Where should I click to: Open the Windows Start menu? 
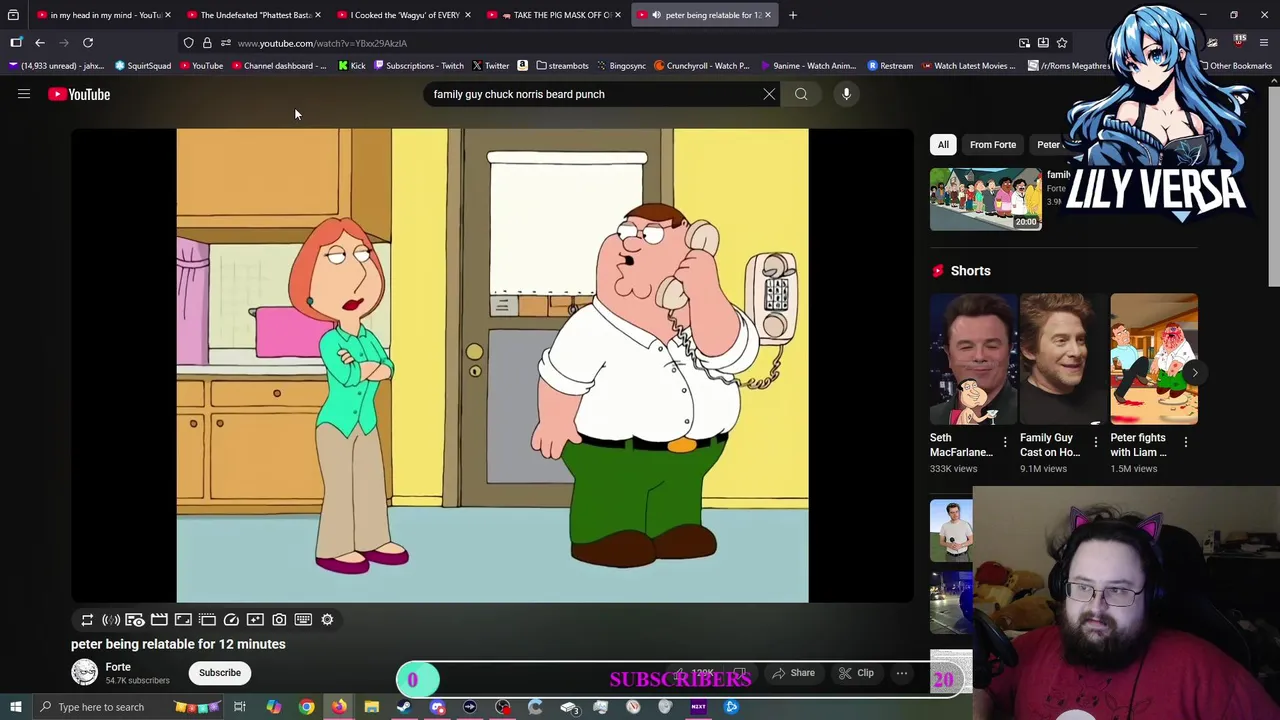tap(16, 707)
